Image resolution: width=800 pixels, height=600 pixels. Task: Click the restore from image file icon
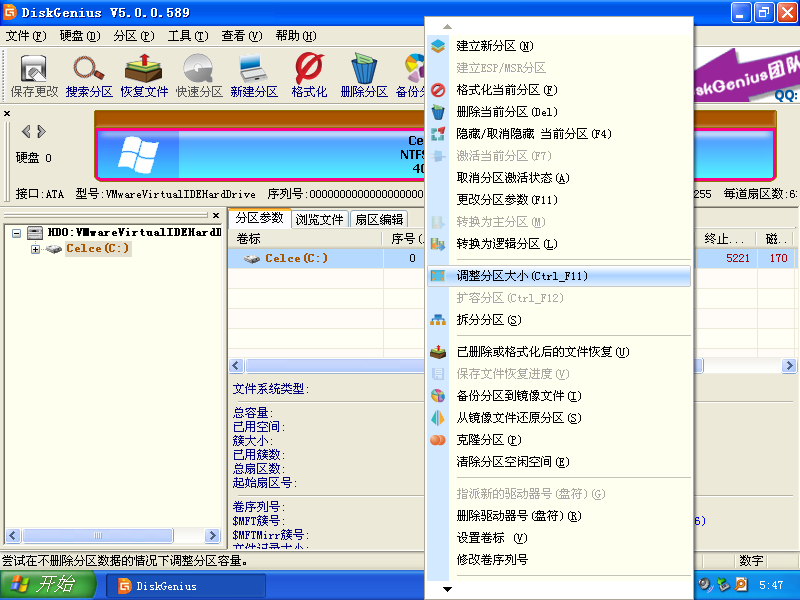[x=438, y=418]
